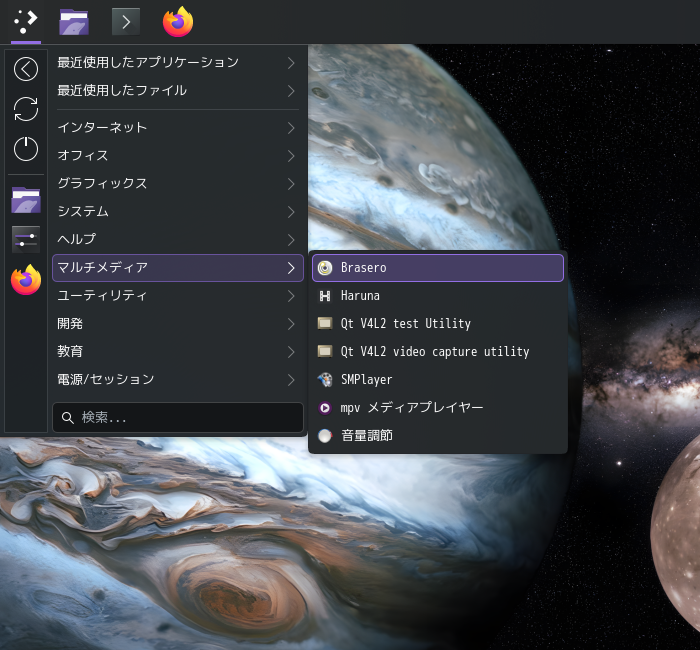Image resolution: width=700 pixels, height=650 pixels.
Task: Open the 開発 category
Action: [178, 324]
